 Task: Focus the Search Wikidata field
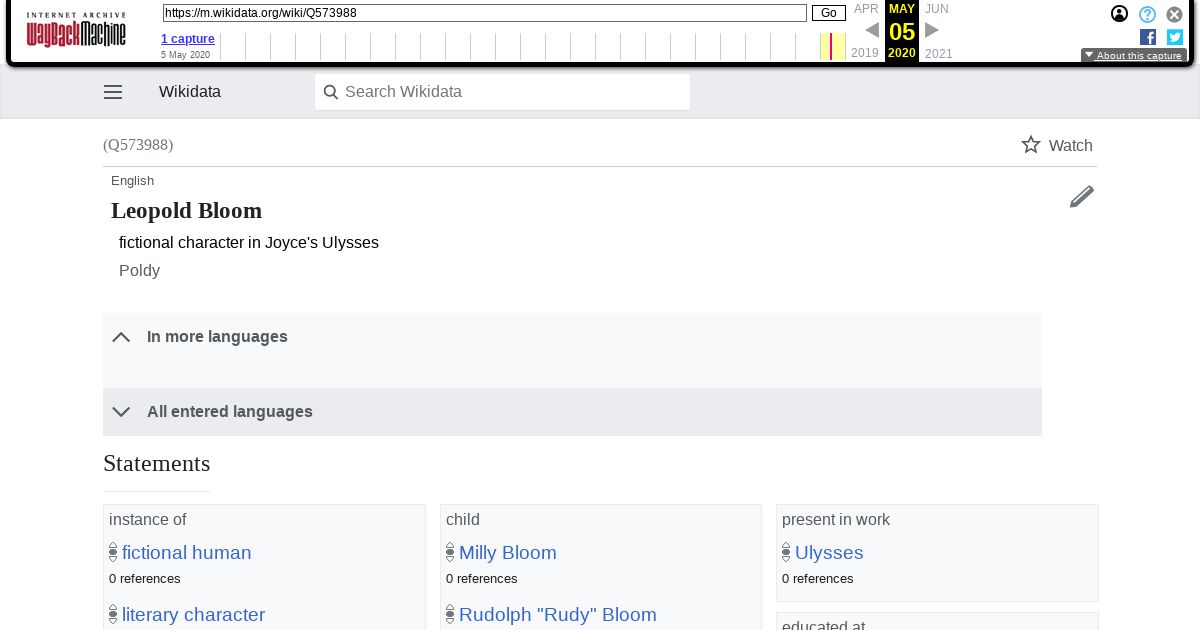(x=502, y=92)
